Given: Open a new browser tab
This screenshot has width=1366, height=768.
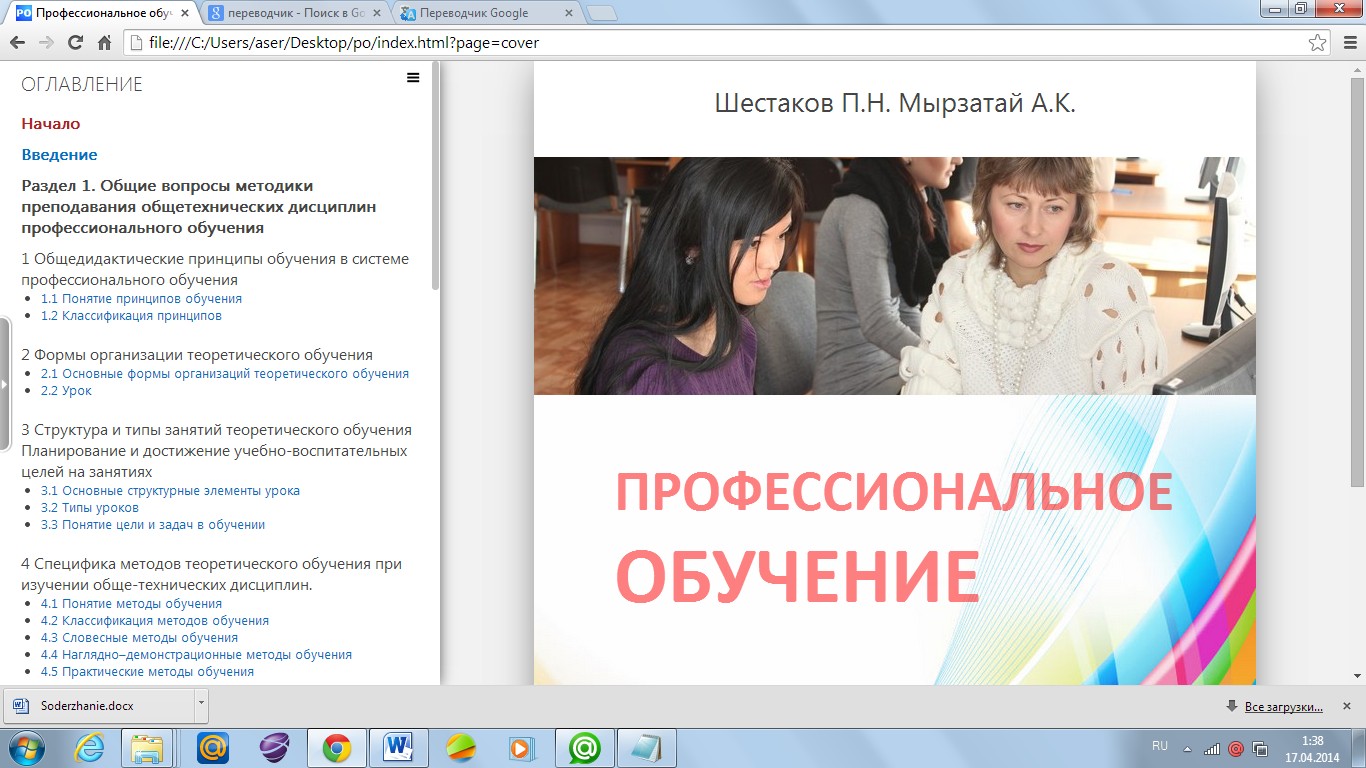Looking at the screenshot, I should (601, 14).
